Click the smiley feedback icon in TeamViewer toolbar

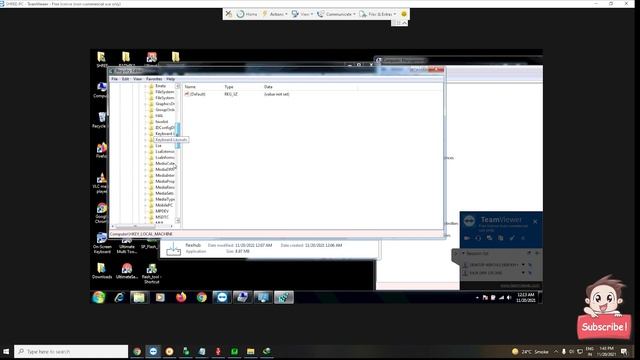[404, 14]
